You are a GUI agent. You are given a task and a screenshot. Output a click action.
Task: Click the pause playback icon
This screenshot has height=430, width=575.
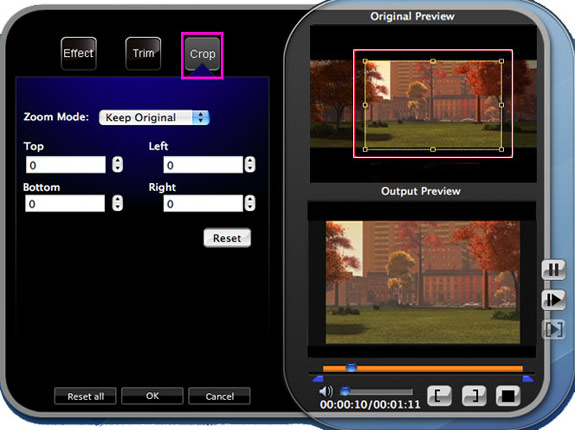(x=553, y=270)
